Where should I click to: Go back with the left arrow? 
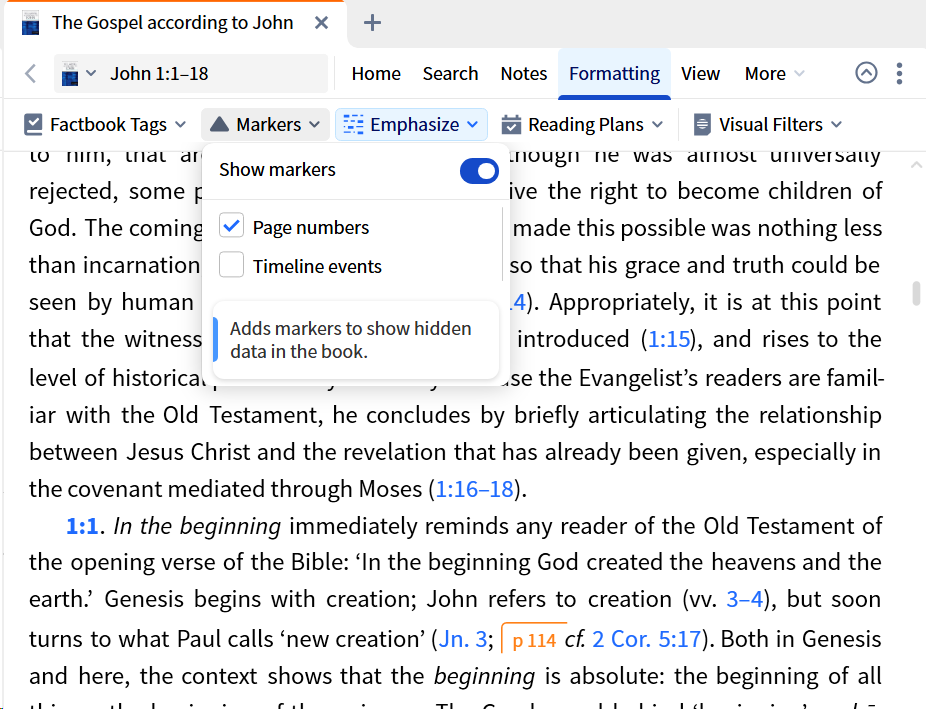[31, 74]
